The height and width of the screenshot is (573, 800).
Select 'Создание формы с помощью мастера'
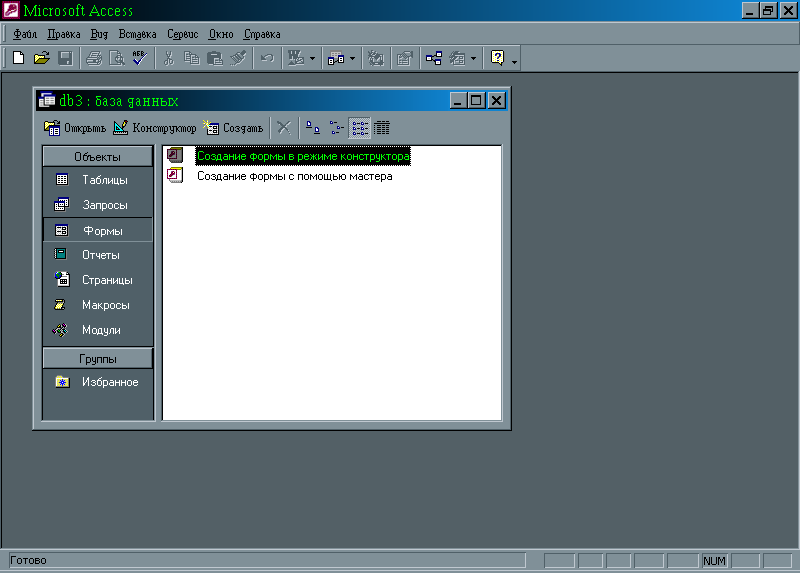click(x=295, y=177)
